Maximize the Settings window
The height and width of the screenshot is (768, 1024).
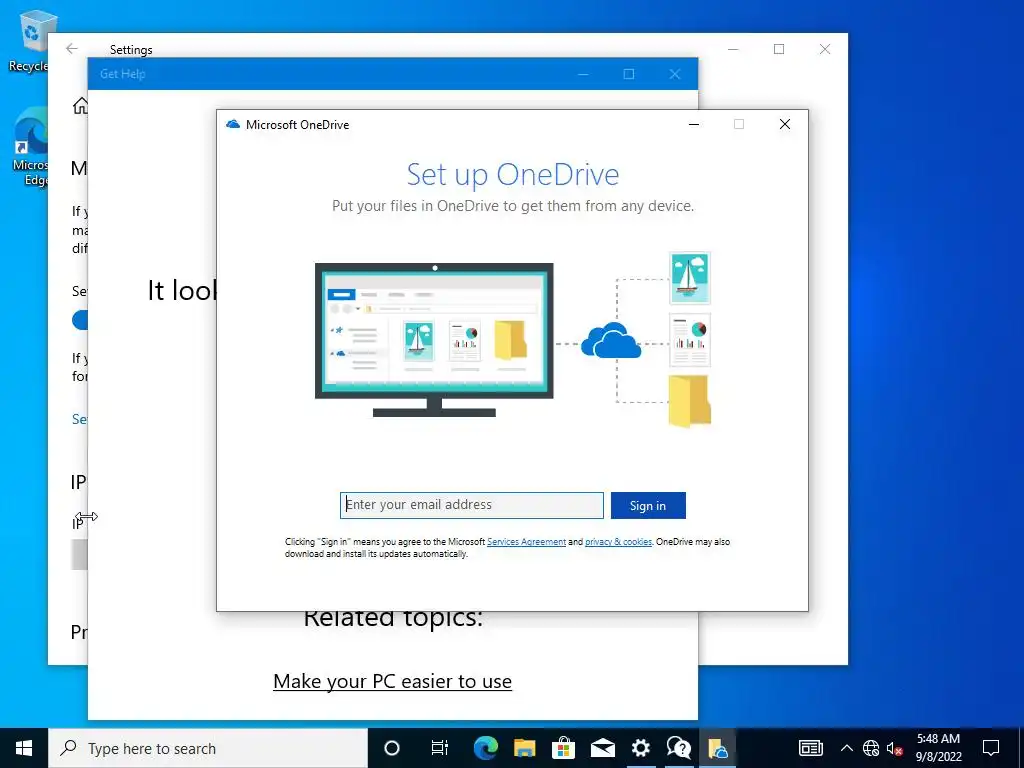click(x=778, y=49)
